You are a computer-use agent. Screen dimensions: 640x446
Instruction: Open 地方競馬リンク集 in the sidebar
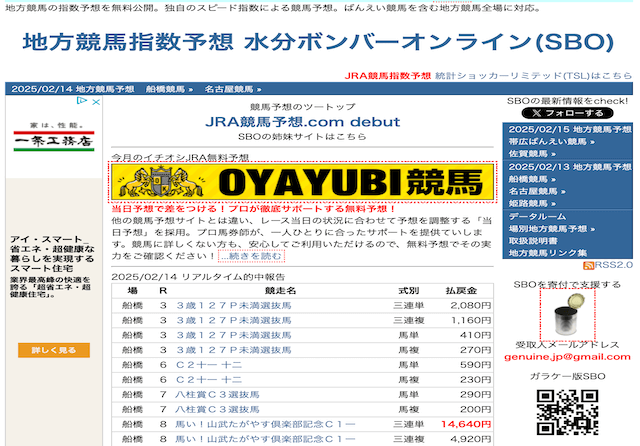[x=548, y=253]
